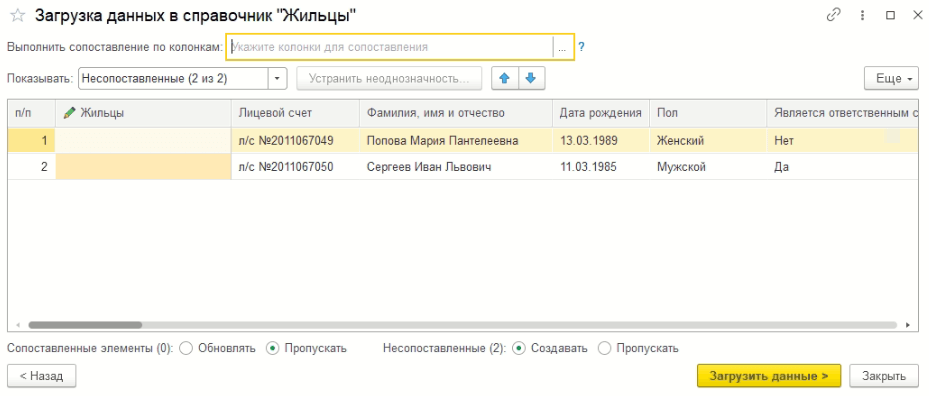The width and height of the screenshot is (929, 396).
Task: Select Попова Мария Пантелеевна cell
Action: 456,141
